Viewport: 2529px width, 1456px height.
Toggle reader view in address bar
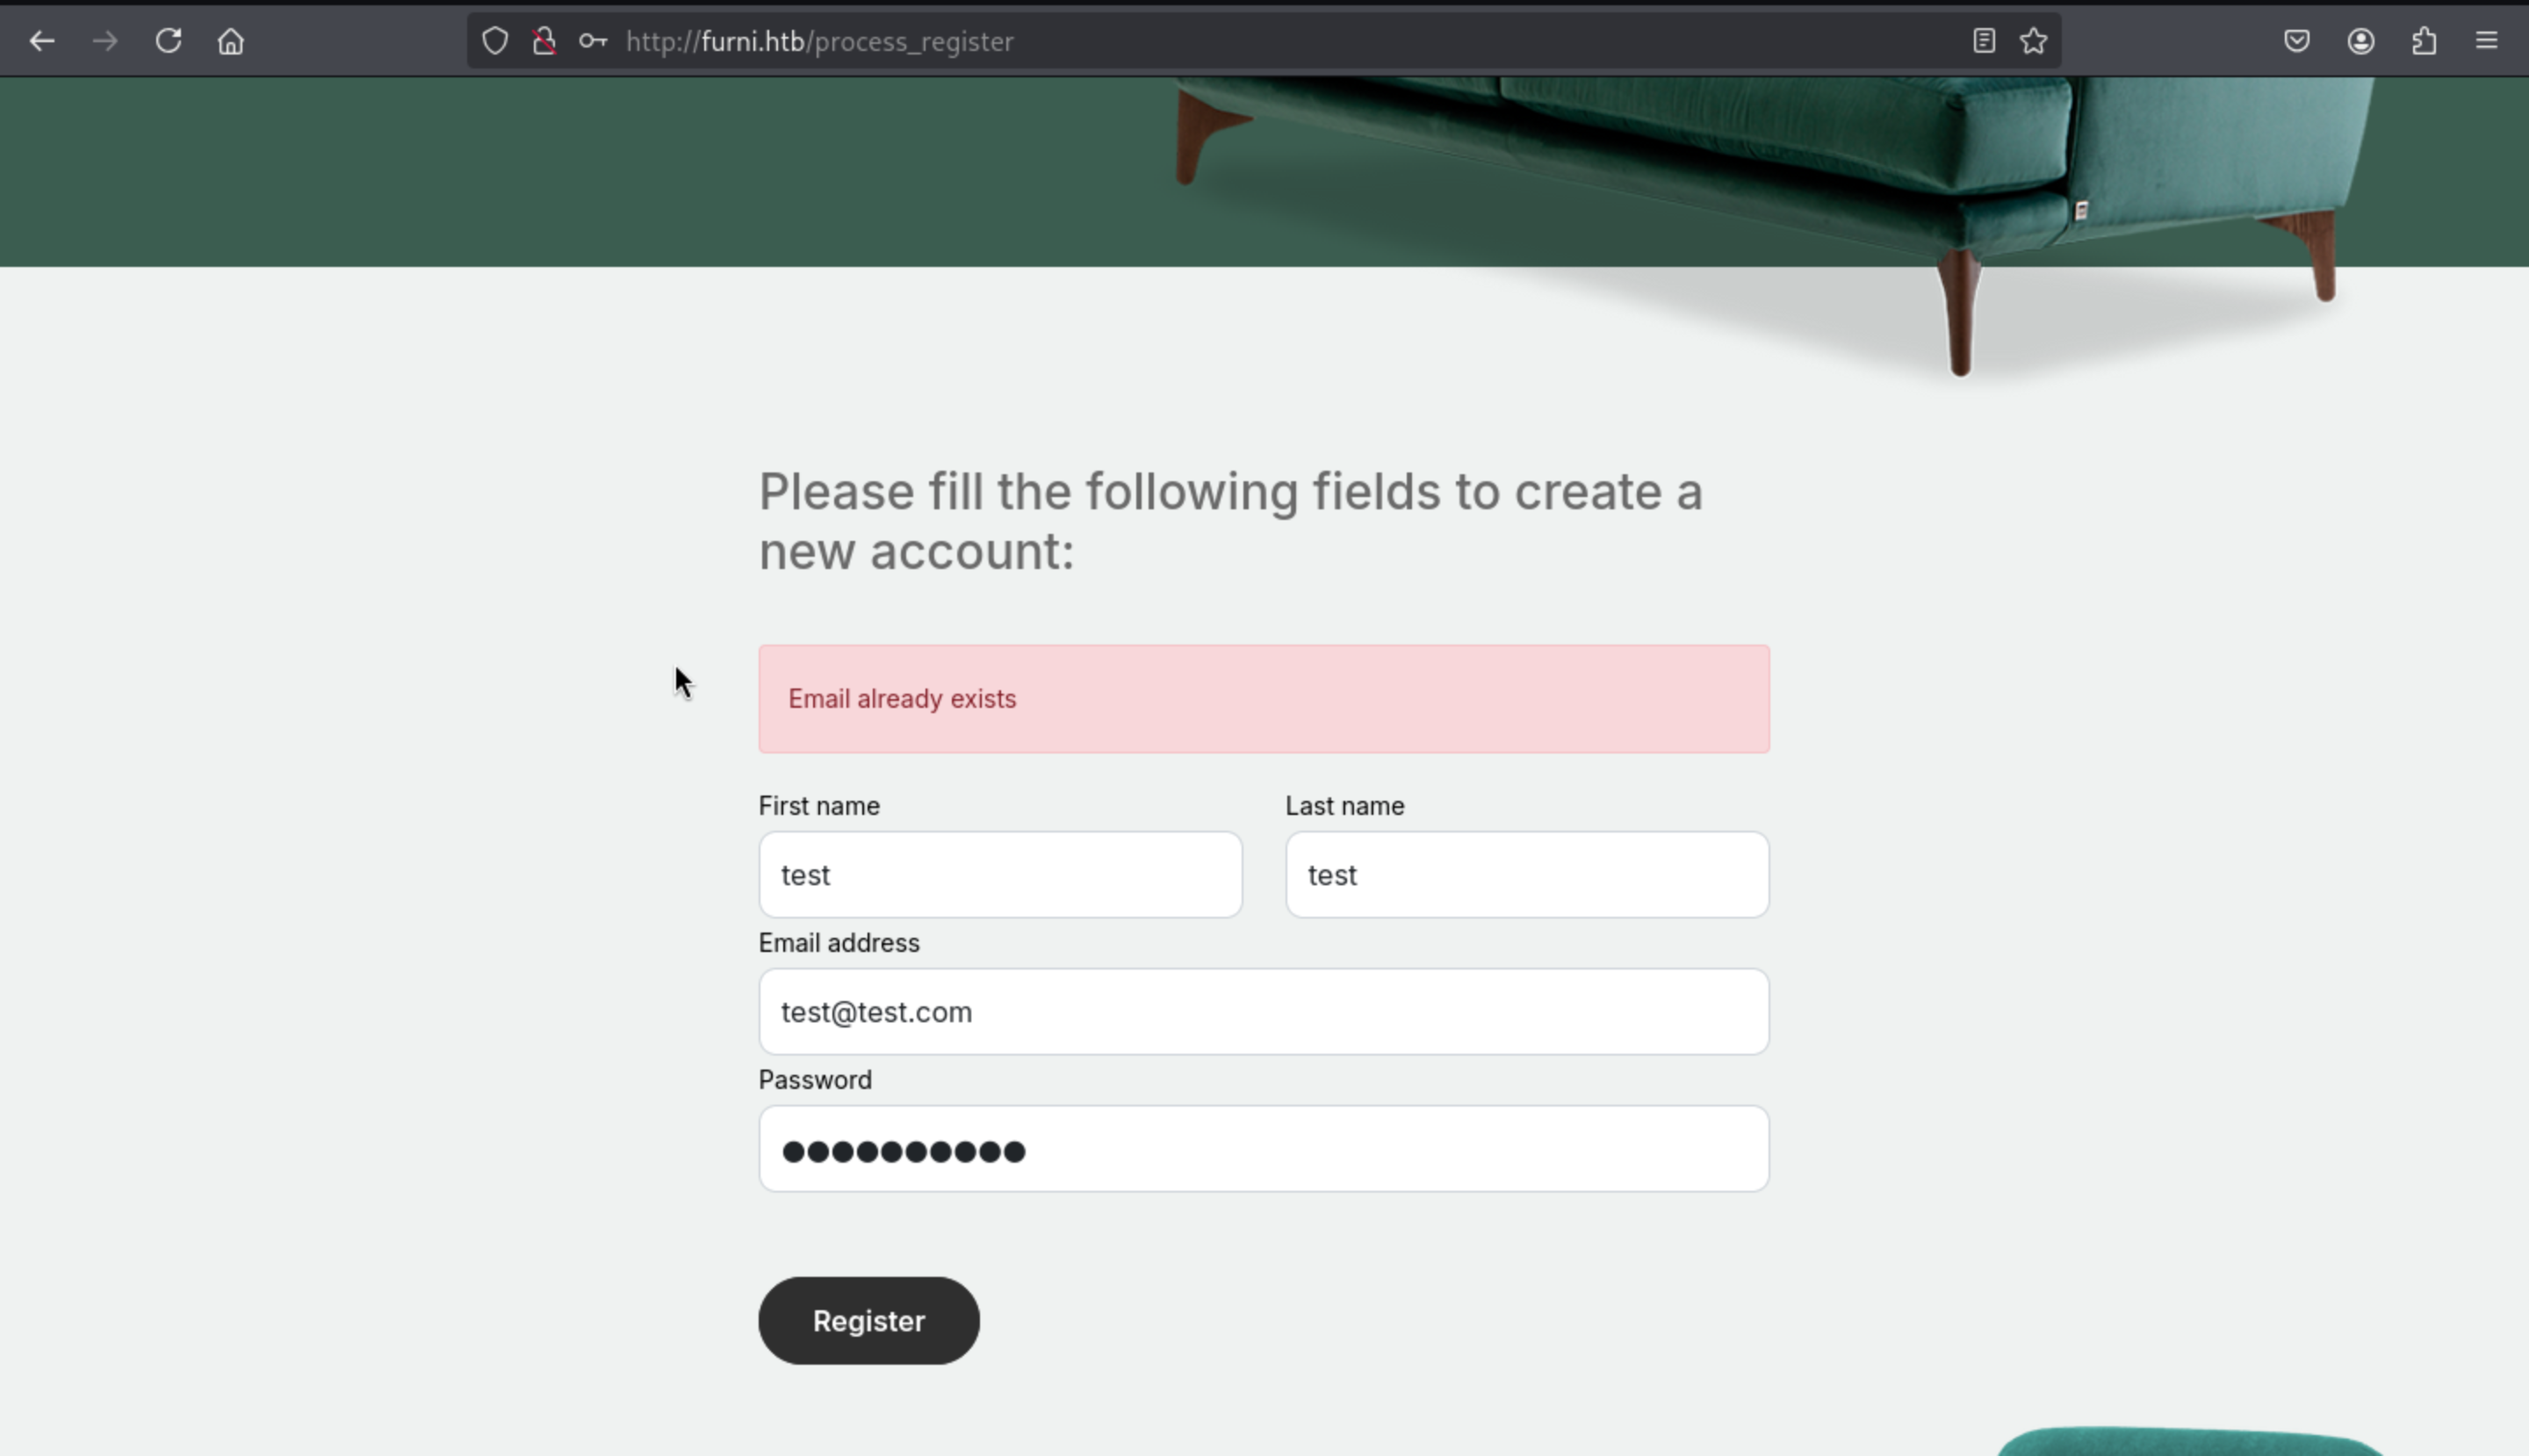pos(1984,41)
